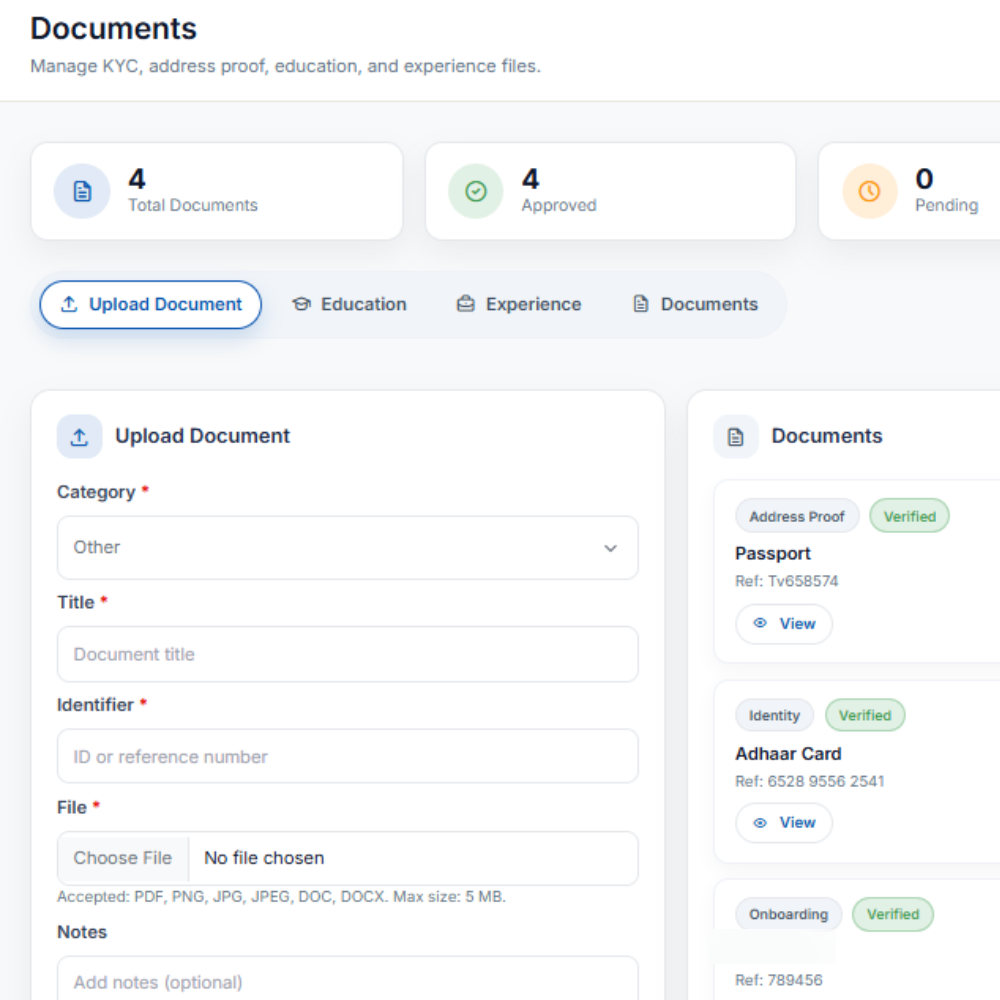Focus the Document title input field
The image size is (1000, 1000).
(347, 654)
